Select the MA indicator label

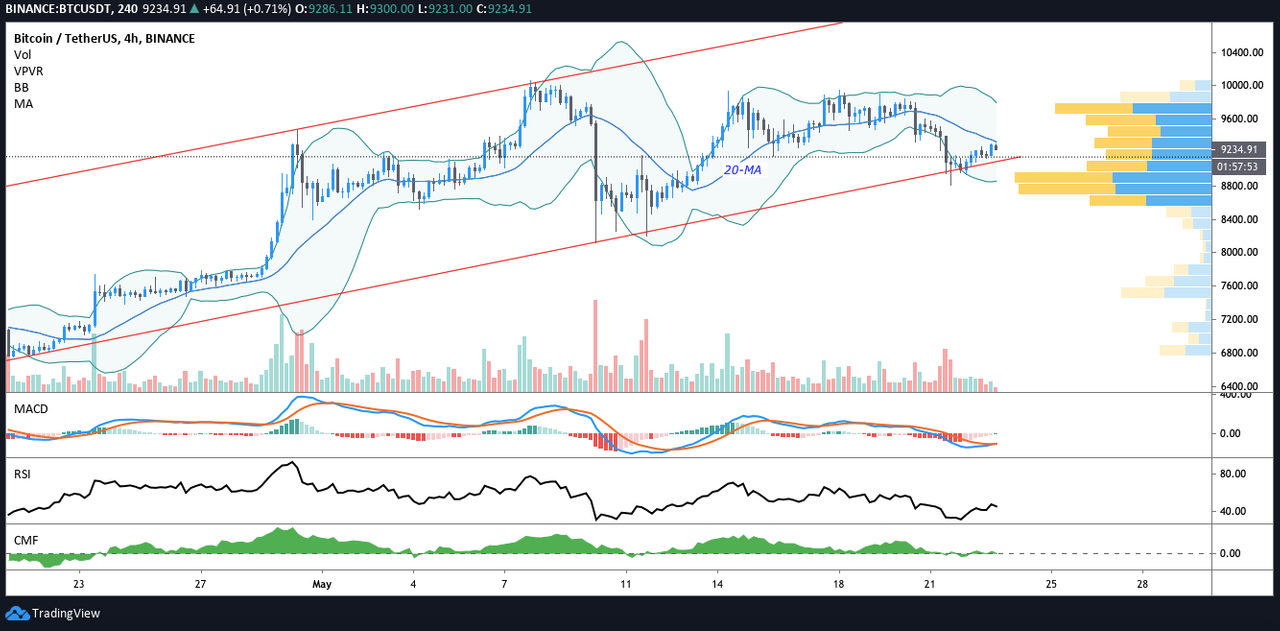point(23,103)
